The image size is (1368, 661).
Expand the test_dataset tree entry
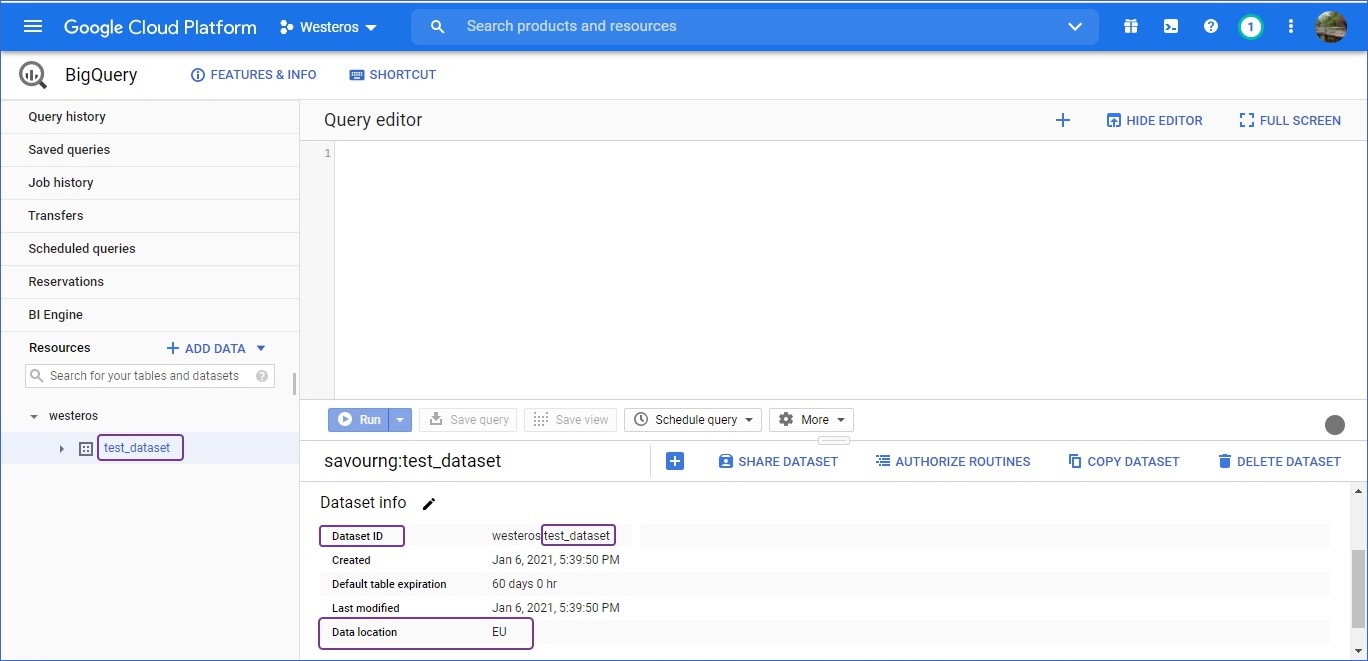(60, 448)
